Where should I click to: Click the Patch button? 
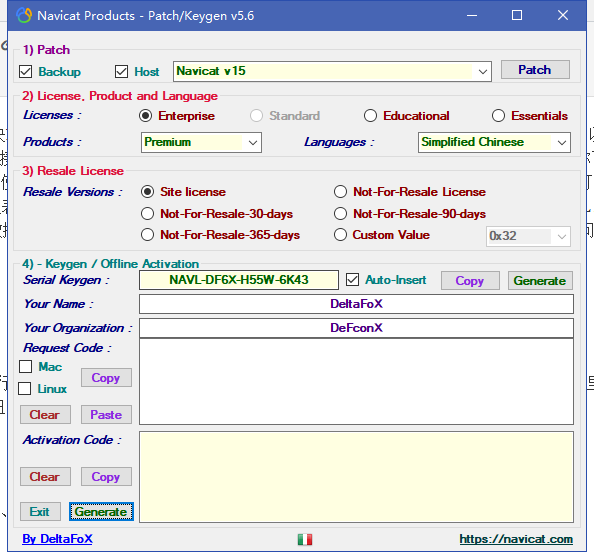535,70
